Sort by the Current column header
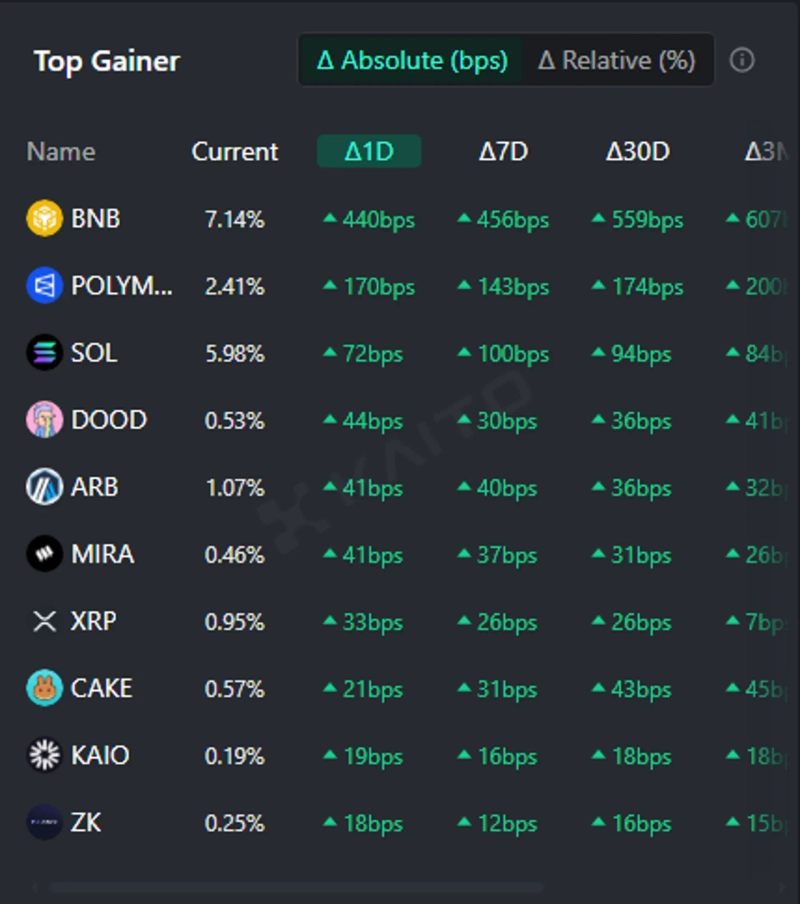800x904 pixels. coord(235,152)
